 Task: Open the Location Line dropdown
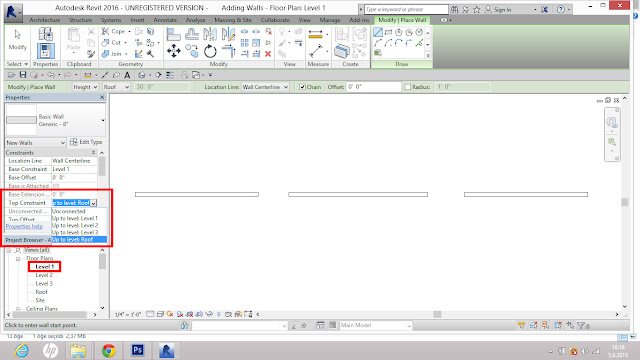click(265, 87)
